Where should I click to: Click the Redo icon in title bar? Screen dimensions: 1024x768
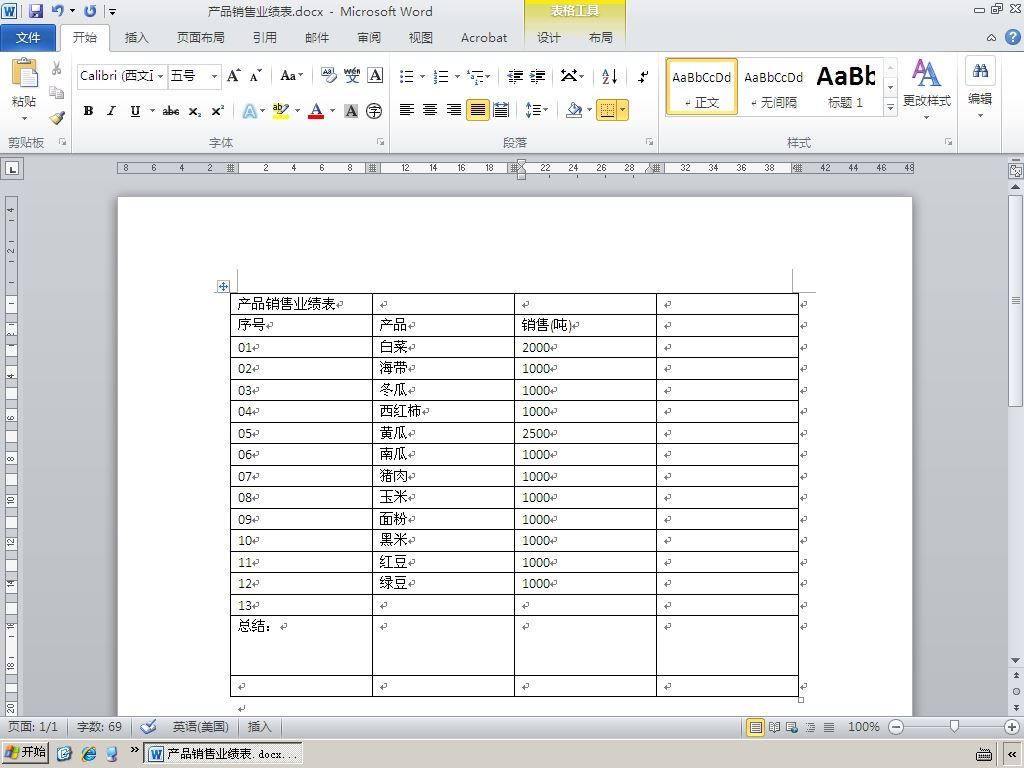point(90,10)
